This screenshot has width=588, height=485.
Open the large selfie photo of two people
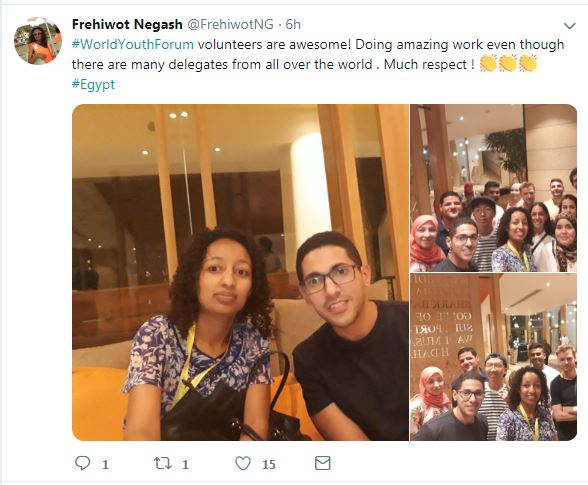click(x=240, y=272)
